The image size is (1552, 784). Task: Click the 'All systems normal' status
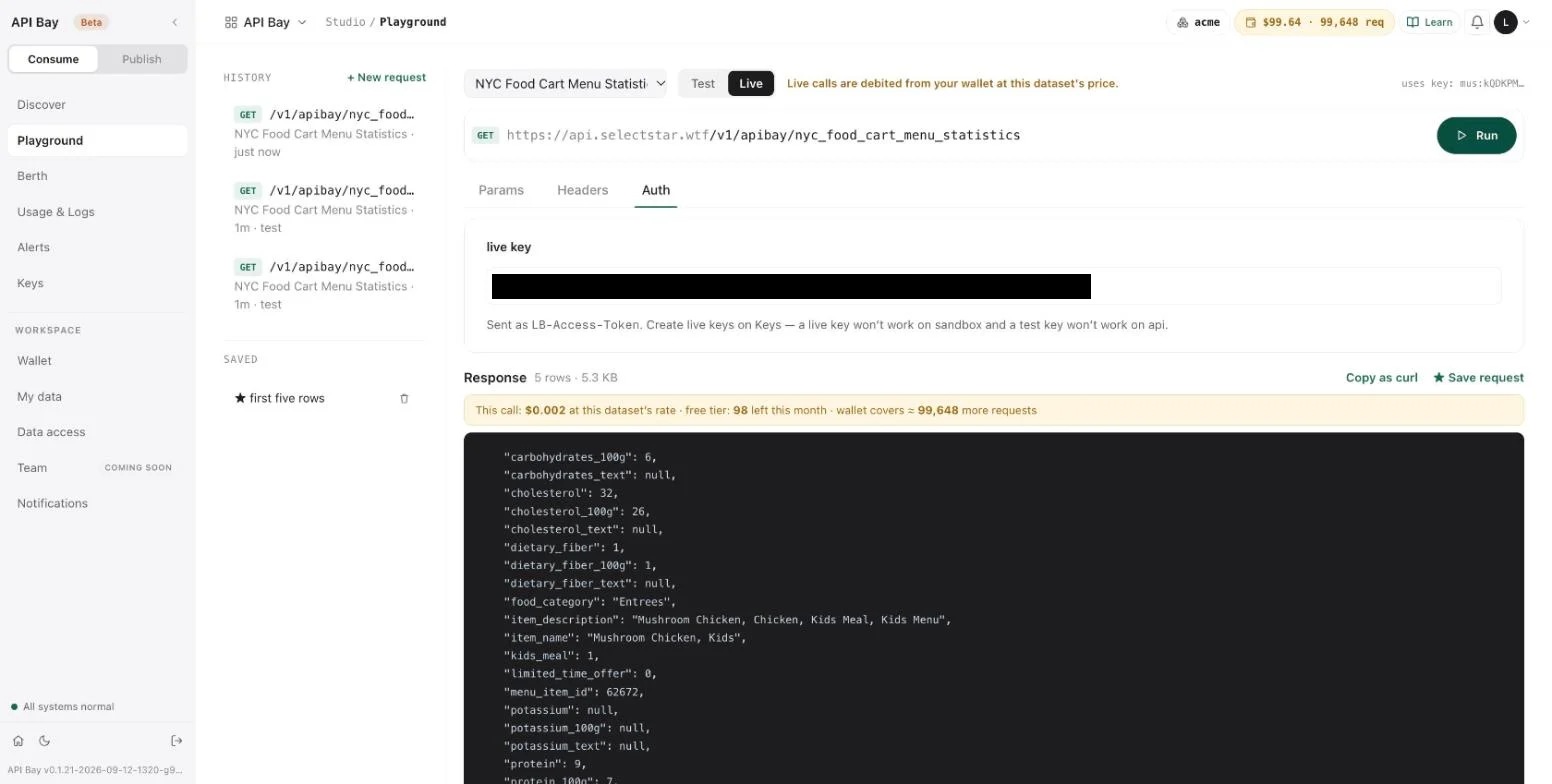pyautogui.click(x=62, y=707)
